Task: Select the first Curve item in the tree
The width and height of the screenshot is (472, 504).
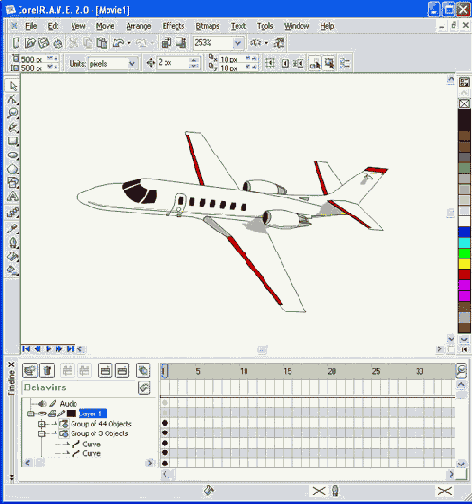Action: [x=91, y=444]
